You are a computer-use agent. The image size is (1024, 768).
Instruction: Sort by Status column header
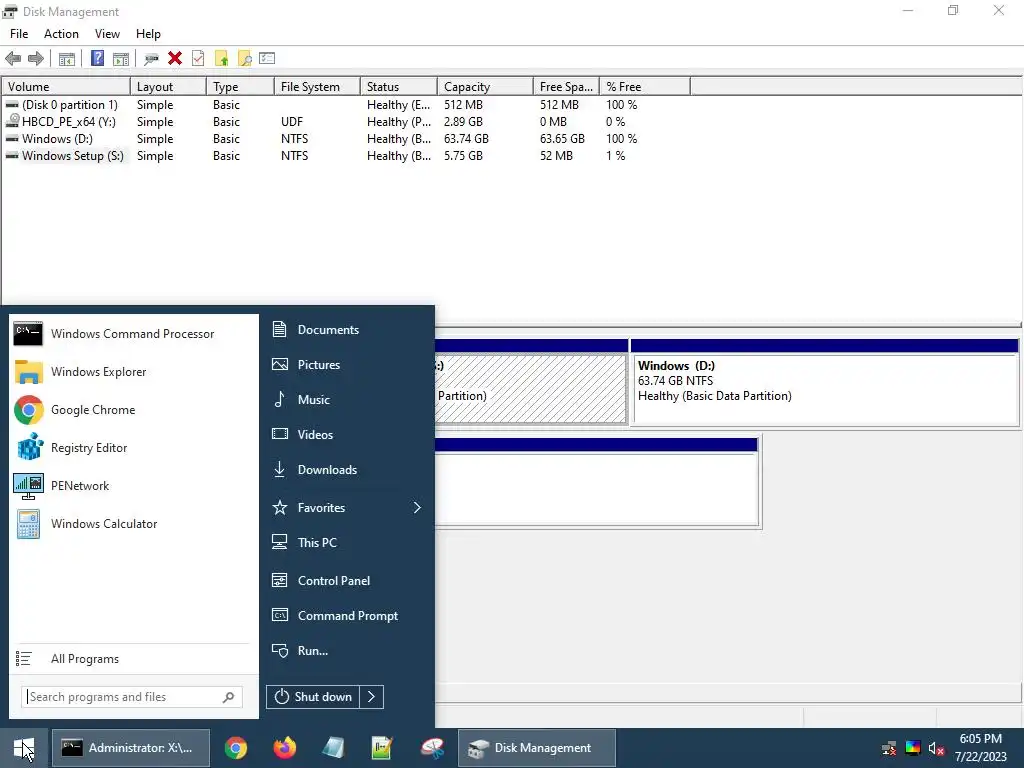pyautogui.click(x=399, y=87)
